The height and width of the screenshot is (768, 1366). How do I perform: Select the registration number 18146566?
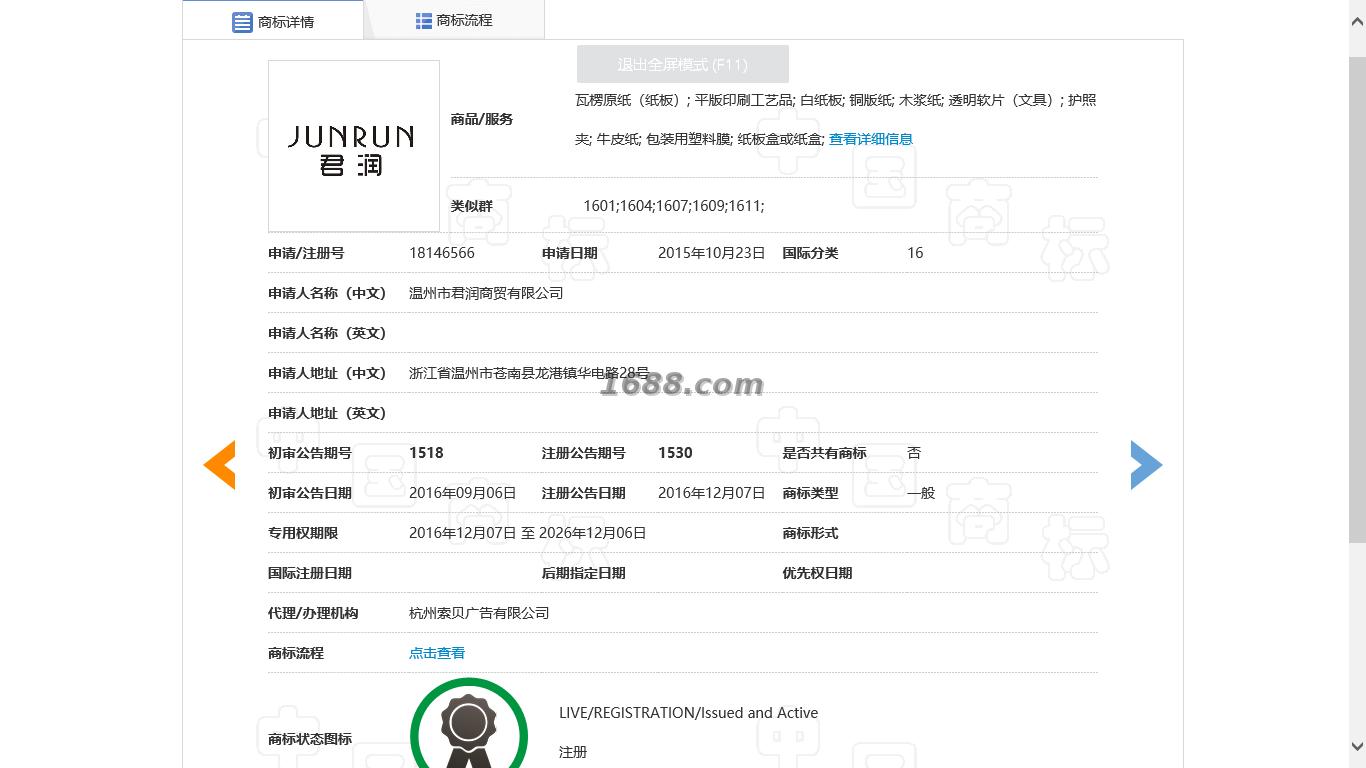[442, 253]
